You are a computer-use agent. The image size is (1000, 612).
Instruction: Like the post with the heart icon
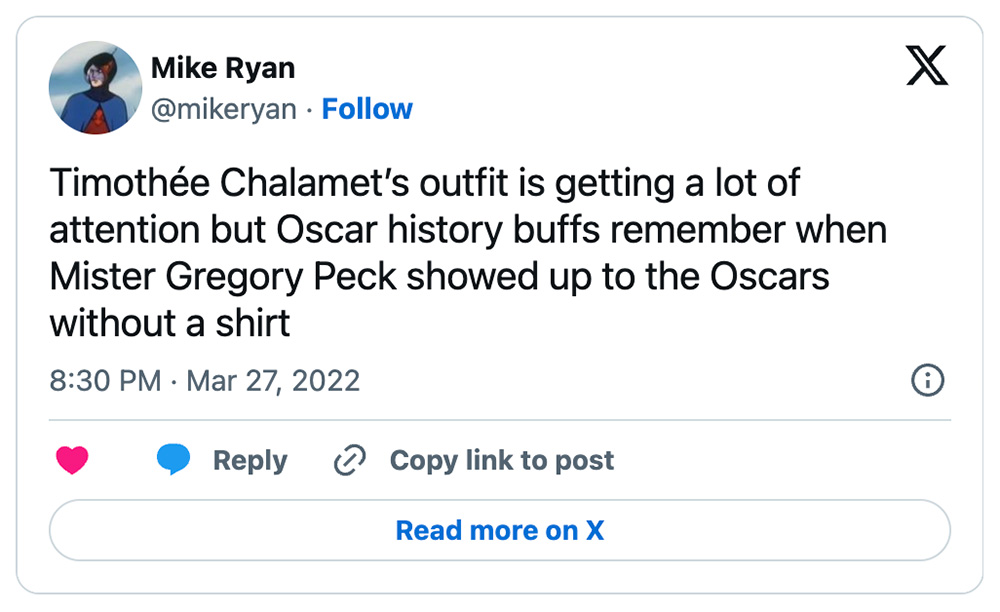point(72,460)
